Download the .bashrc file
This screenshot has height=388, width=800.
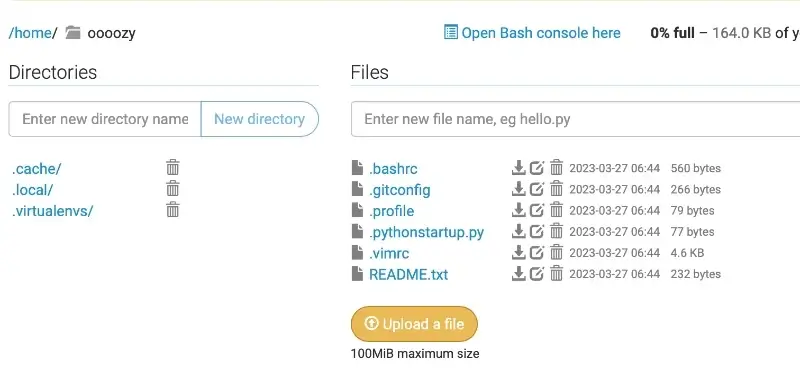518,168
